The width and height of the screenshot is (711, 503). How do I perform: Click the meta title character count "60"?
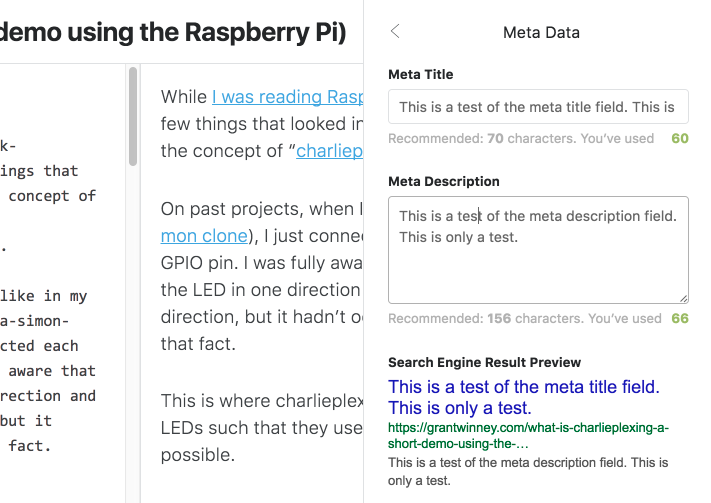[x=679, y=139]
